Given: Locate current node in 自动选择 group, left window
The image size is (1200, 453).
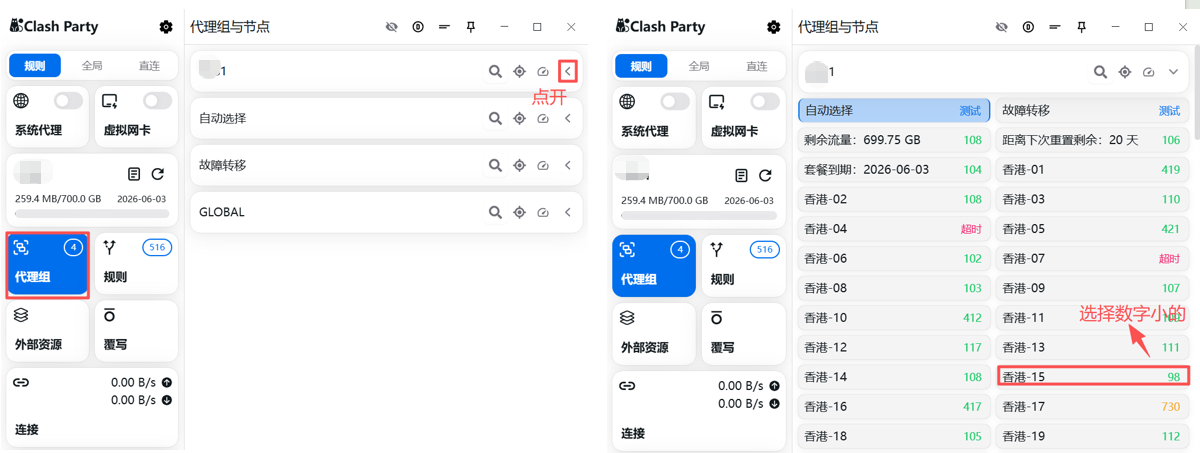Looking at the screenshot, I should (x=519, y=118).
